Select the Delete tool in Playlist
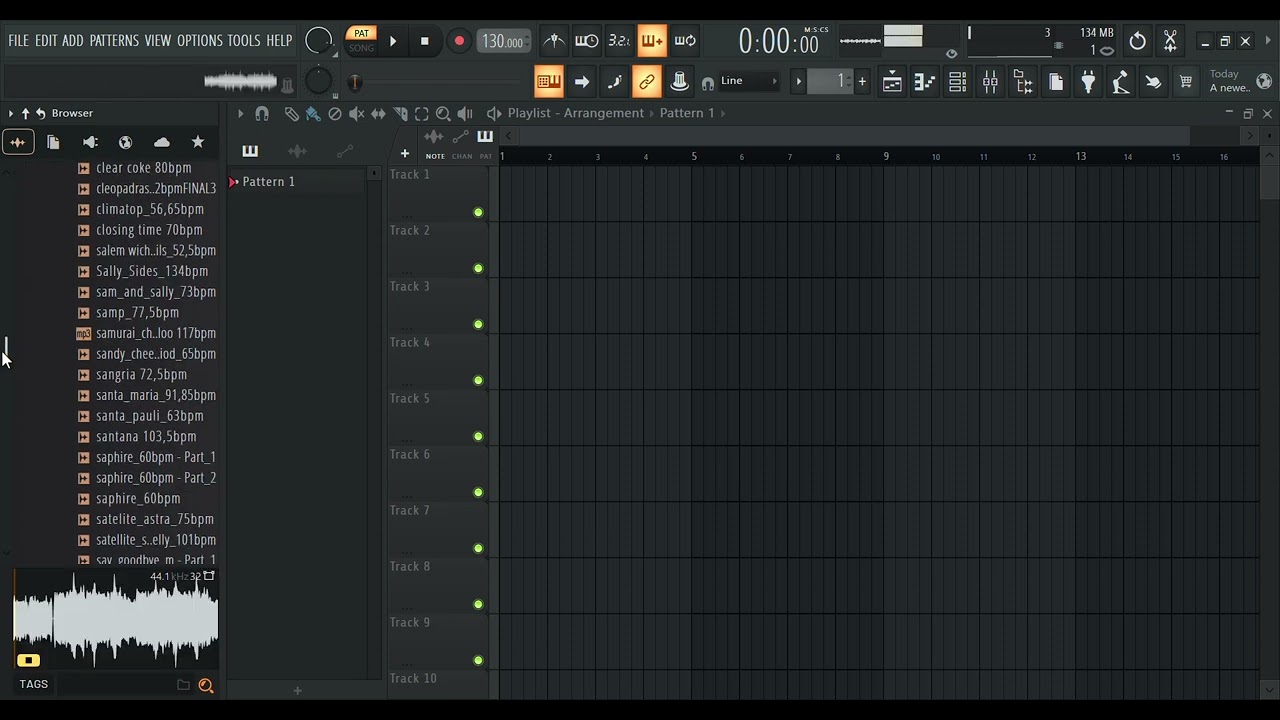 (x=335, y=114)
